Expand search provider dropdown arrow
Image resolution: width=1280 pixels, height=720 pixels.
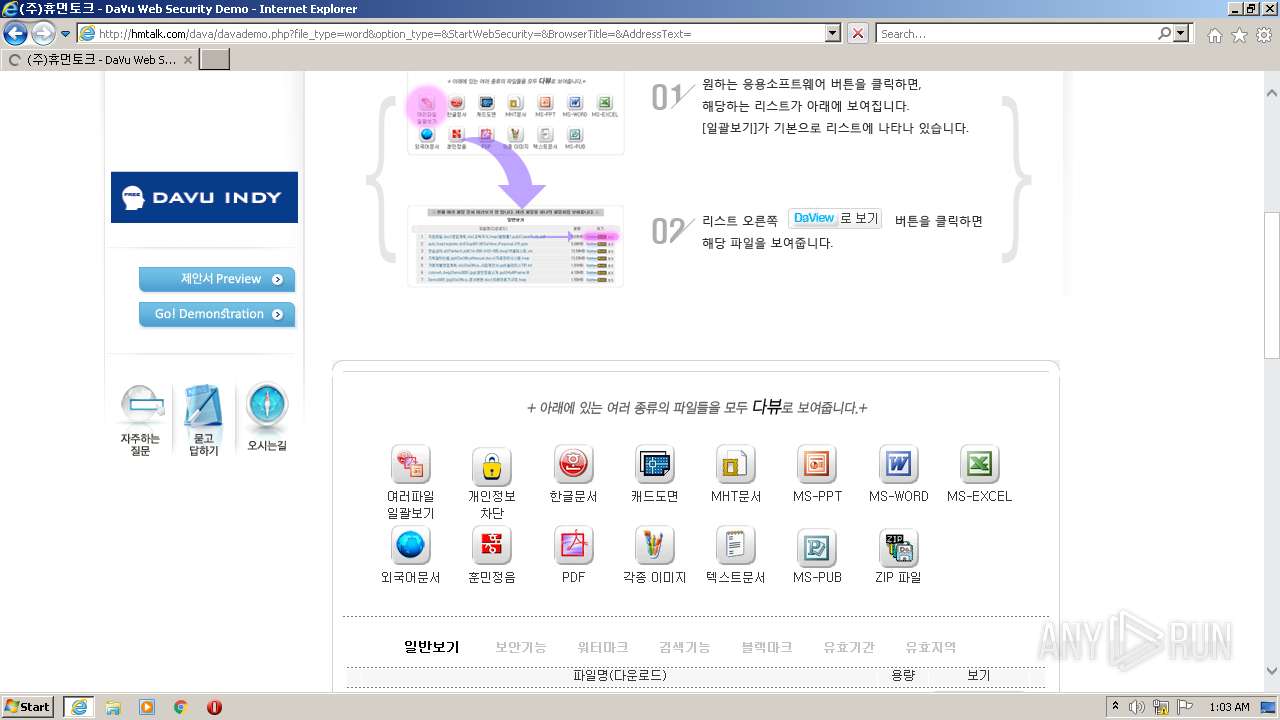pyautogui.click(x=1183, y=33)
